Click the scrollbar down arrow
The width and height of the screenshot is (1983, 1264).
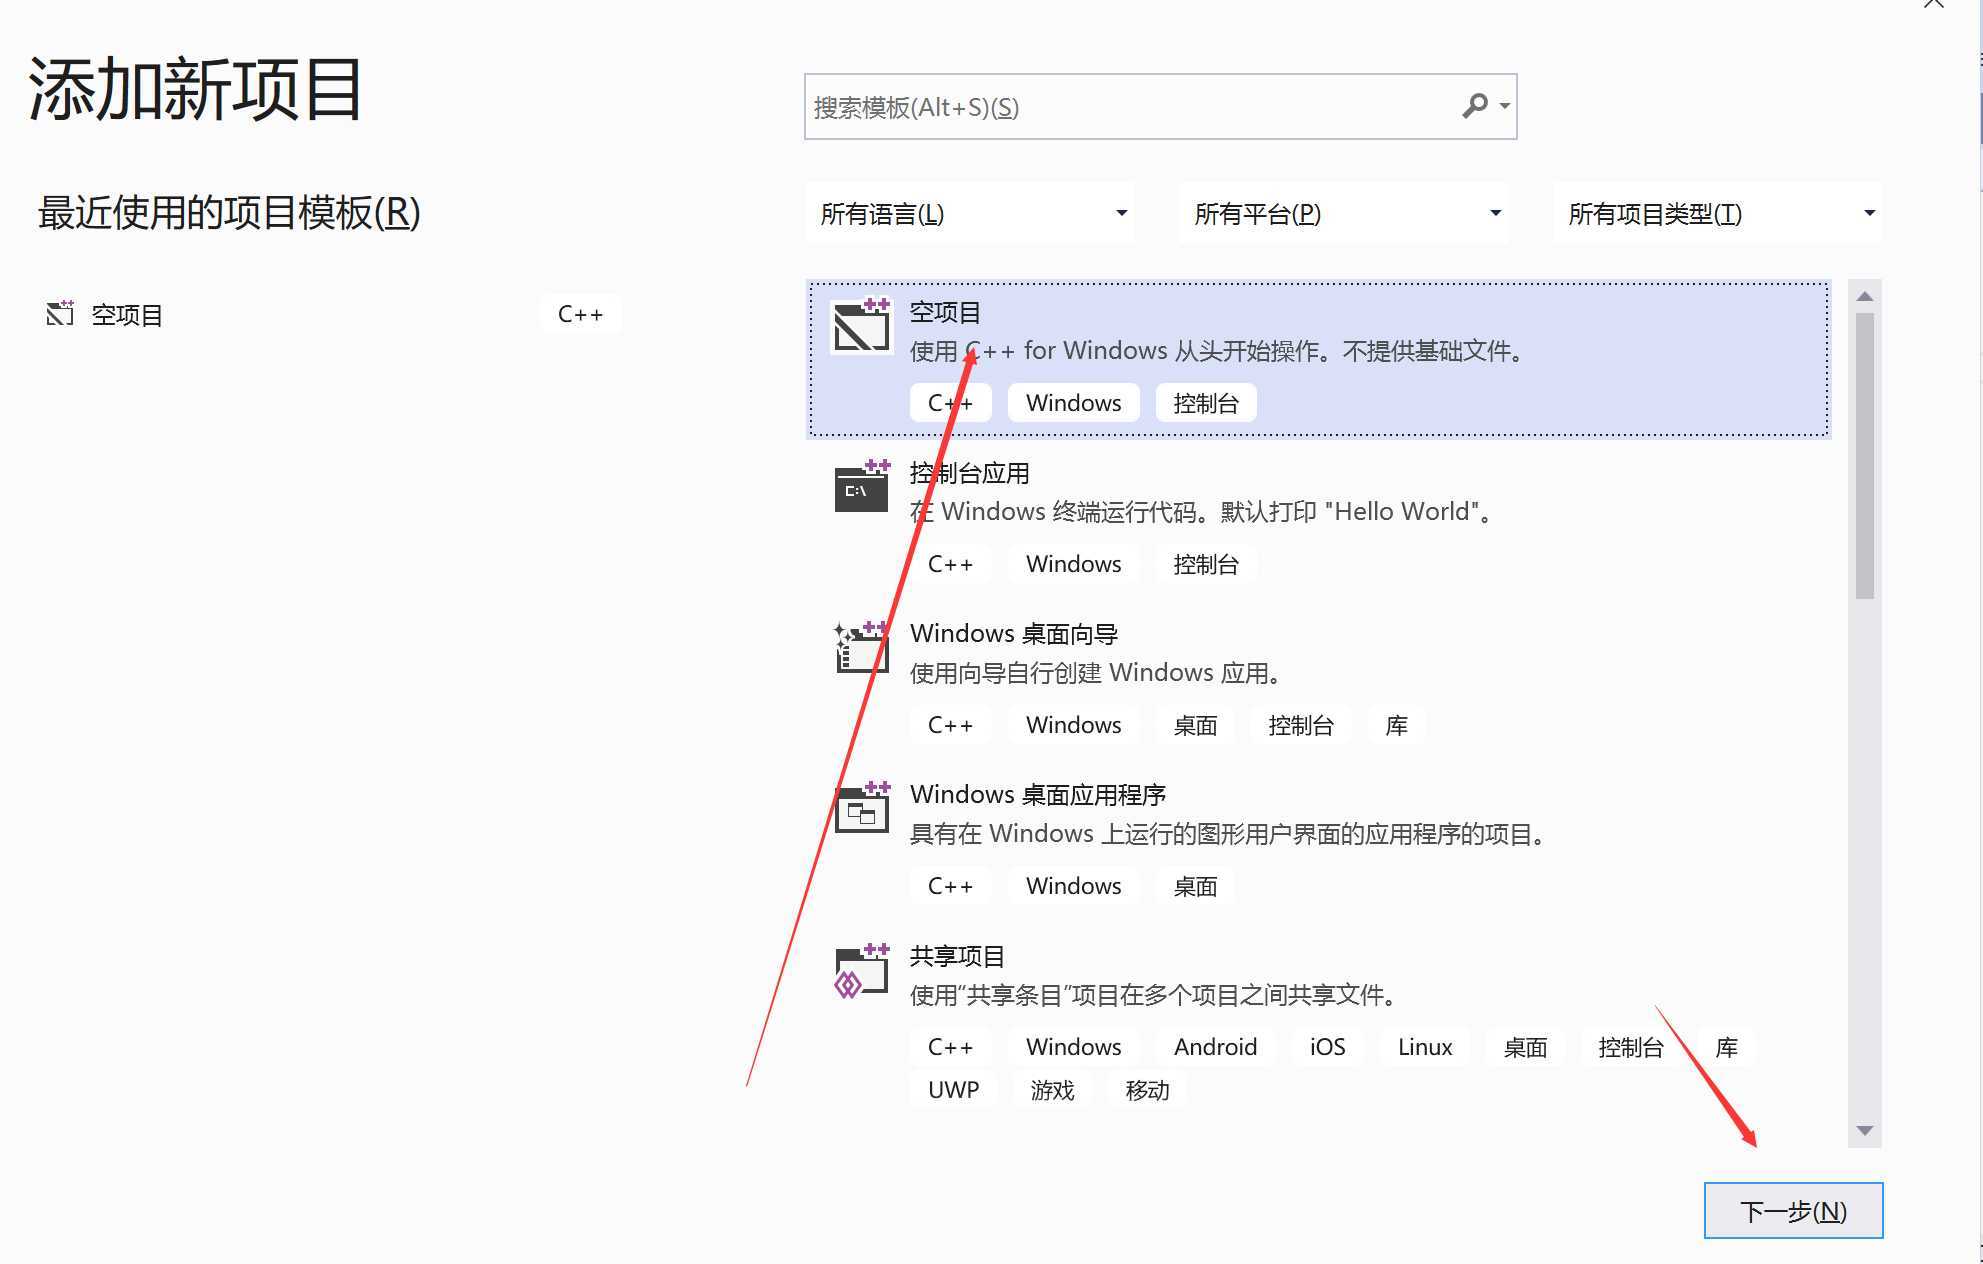(1865, 1131)
